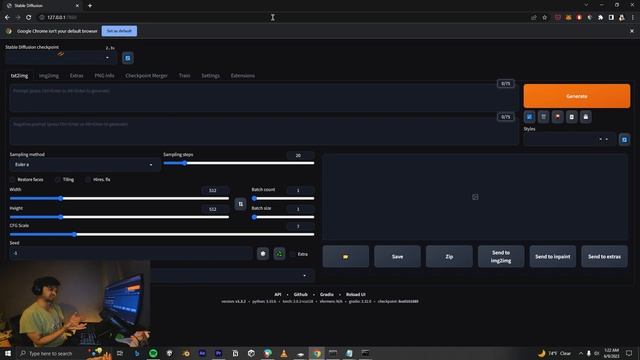Click Send to extras button
640x360 pixels.
pos(604,256)
